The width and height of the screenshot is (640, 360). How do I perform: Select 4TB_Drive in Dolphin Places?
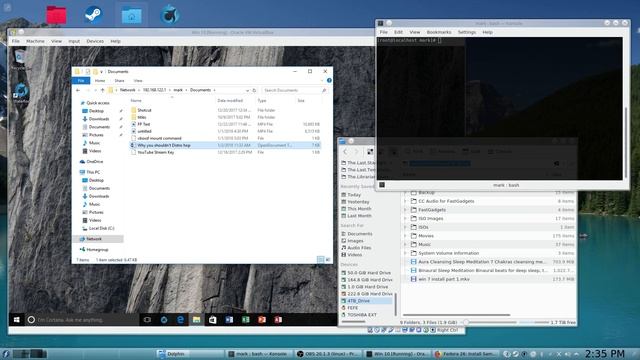click(x=366, y=301)
